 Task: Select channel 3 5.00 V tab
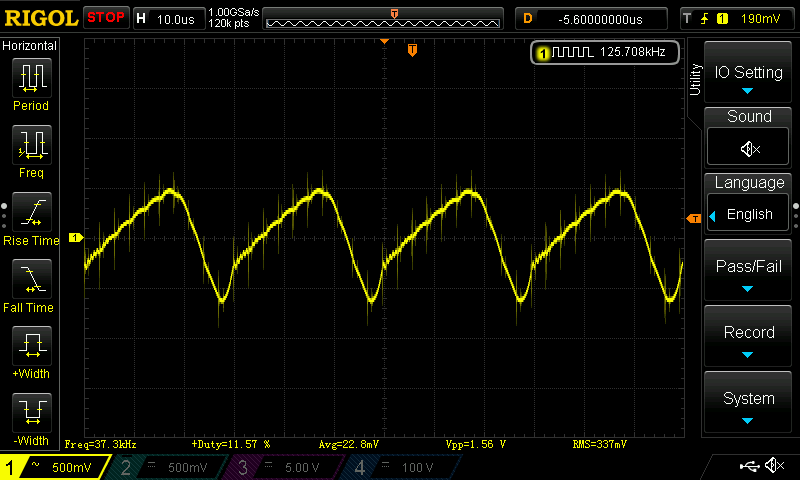(x=287, y=467)
